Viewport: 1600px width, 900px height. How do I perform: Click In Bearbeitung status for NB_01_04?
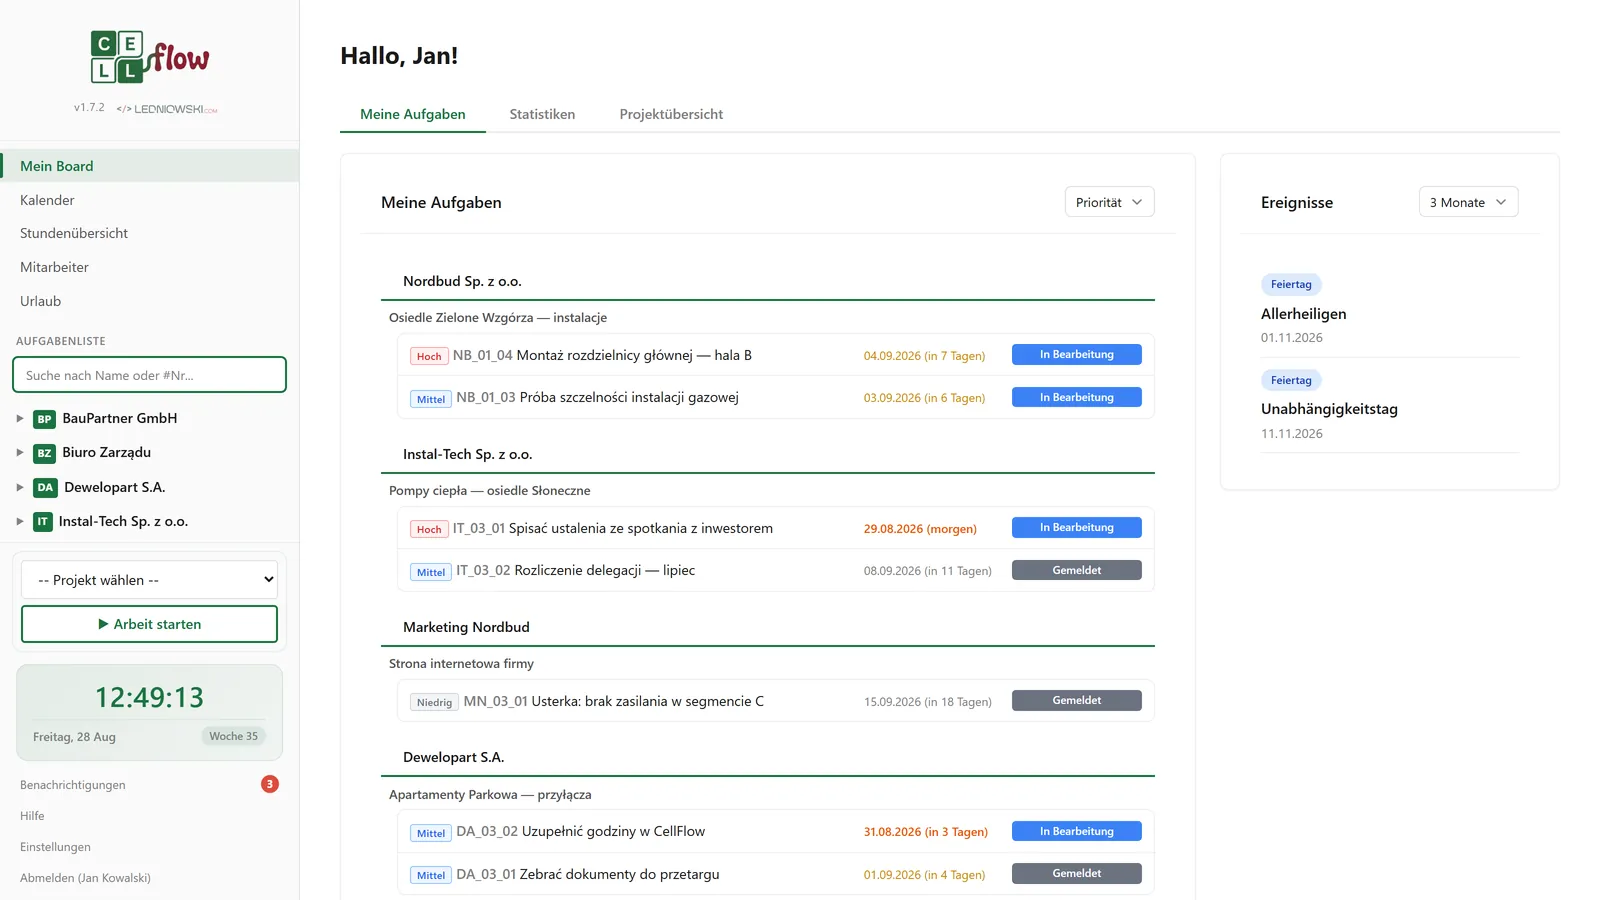(1077, 355)
